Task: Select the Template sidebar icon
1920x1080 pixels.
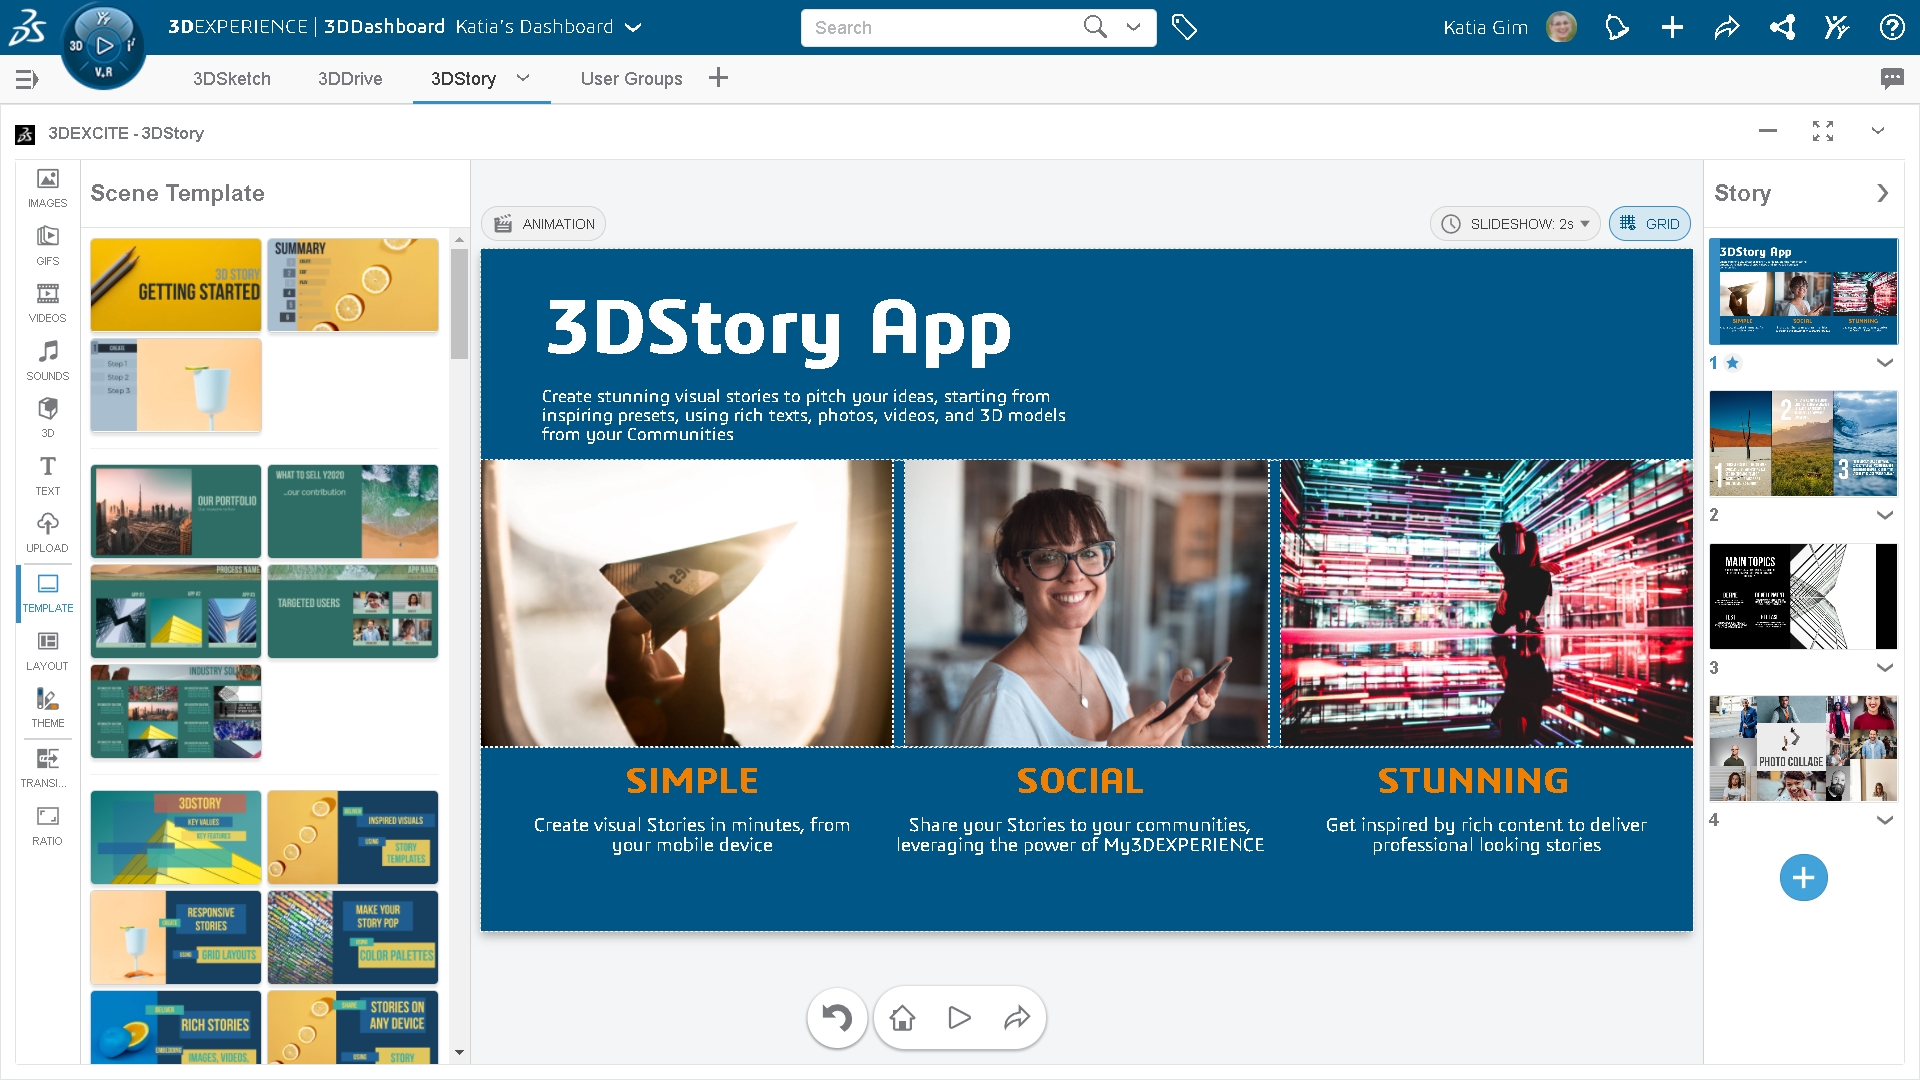Action: tap(47, 593)
